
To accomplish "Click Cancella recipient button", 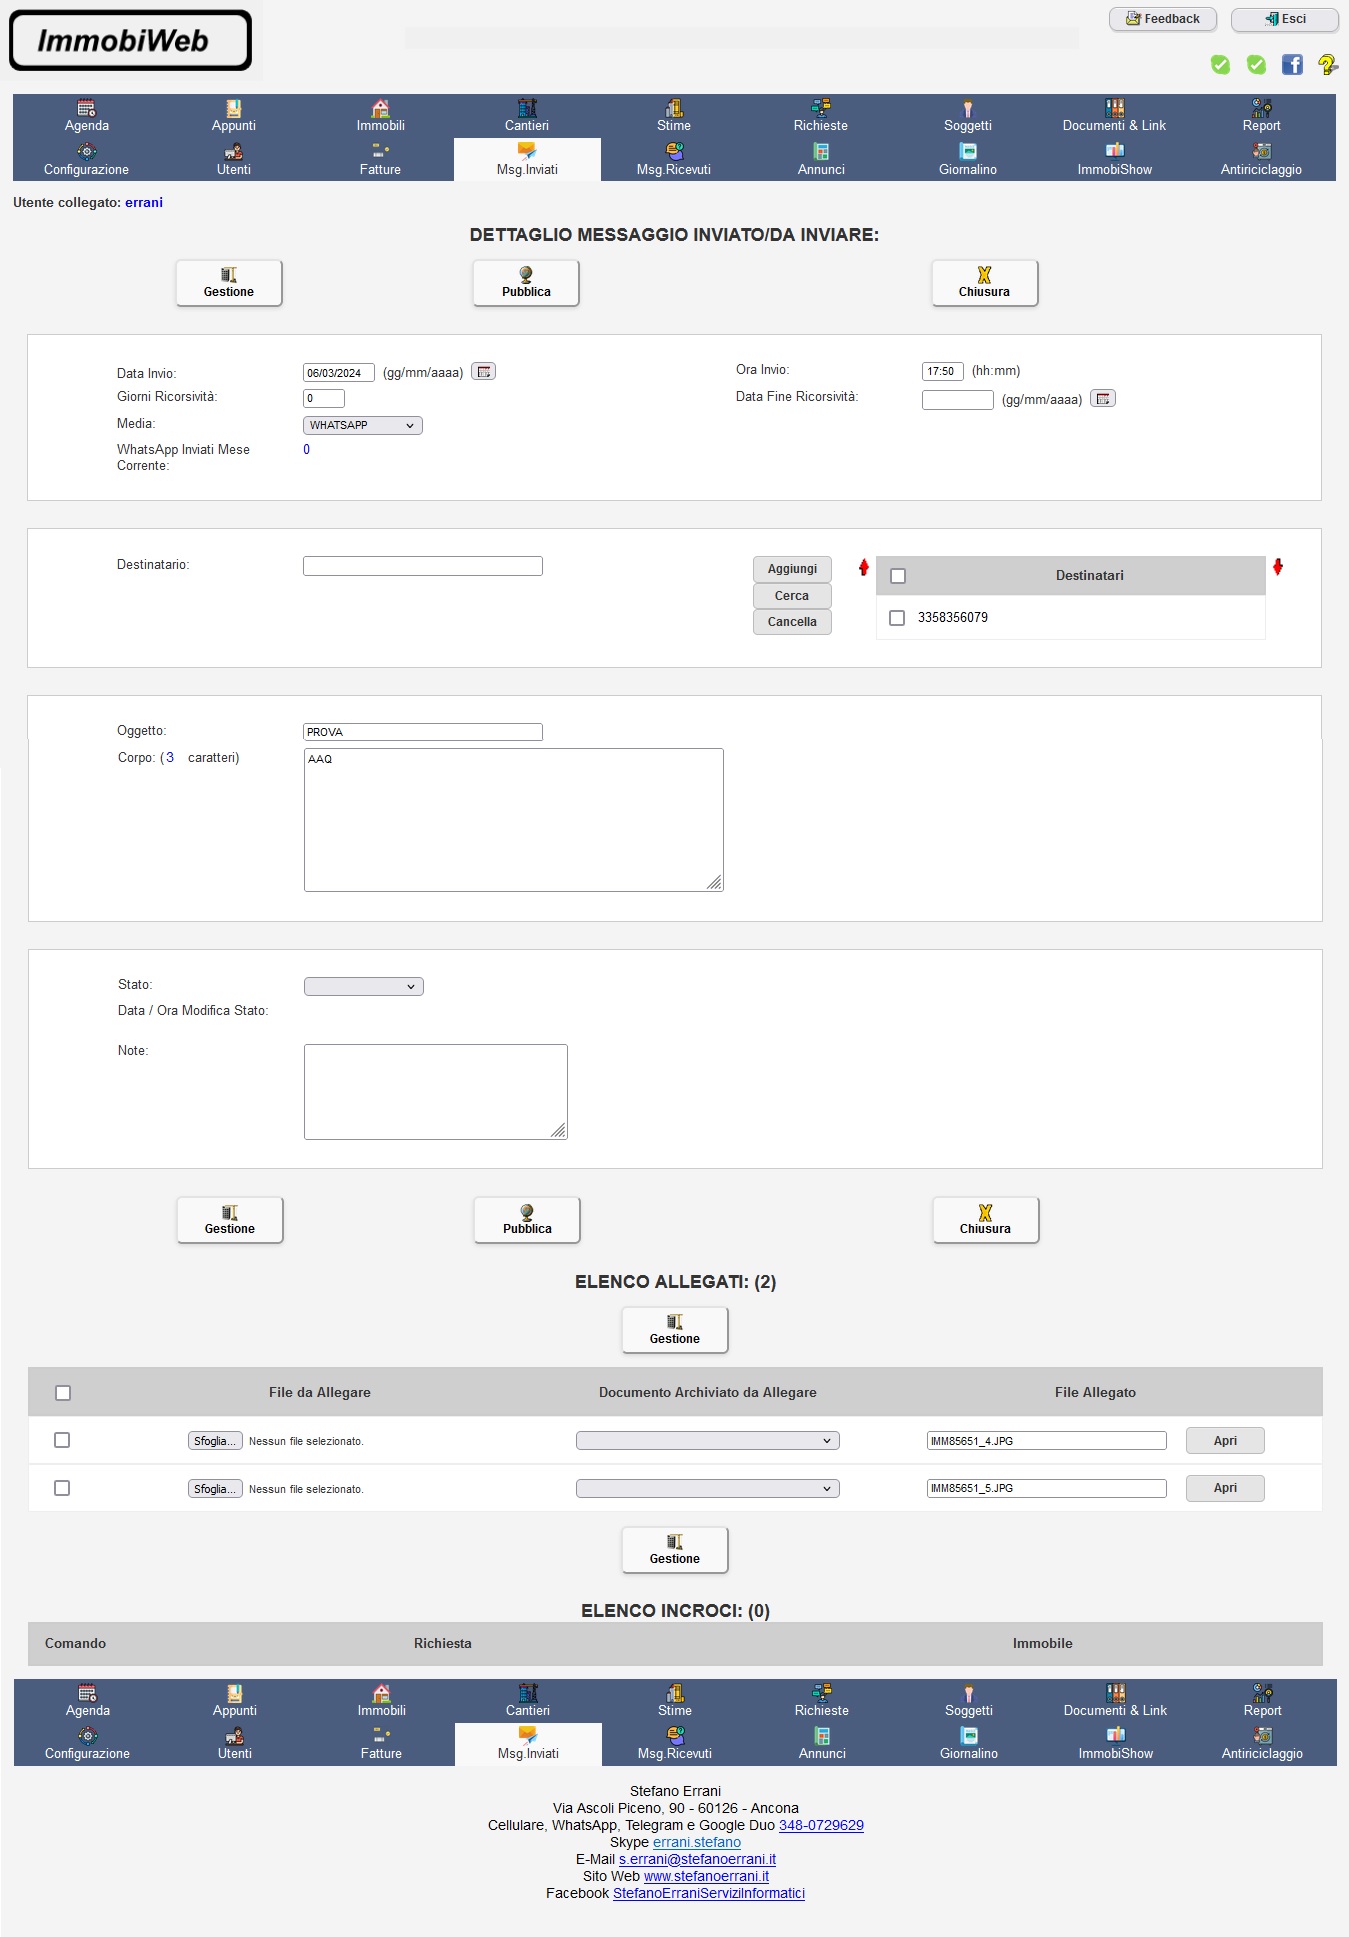I will click(x=792, y=622).
